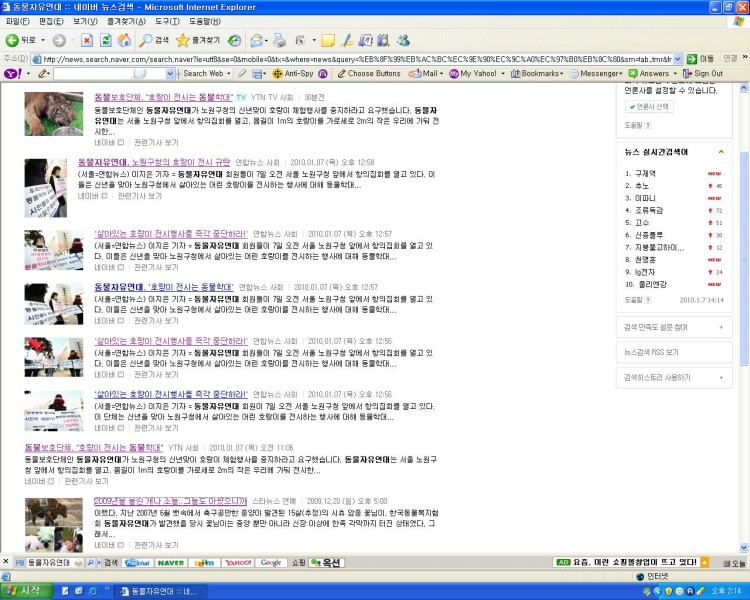
Task: Refresh the current page
Action: pos(105,40)
